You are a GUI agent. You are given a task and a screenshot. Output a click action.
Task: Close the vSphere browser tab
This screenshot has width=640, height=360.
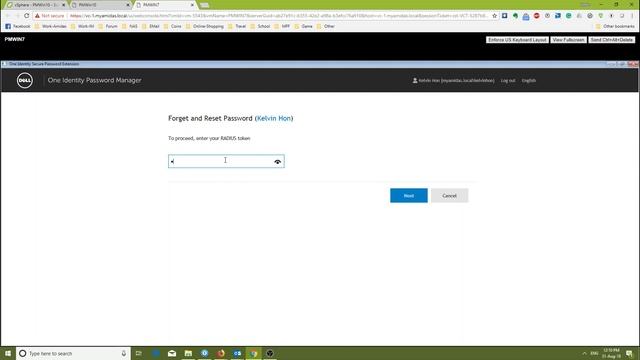(x=63, y=5)
